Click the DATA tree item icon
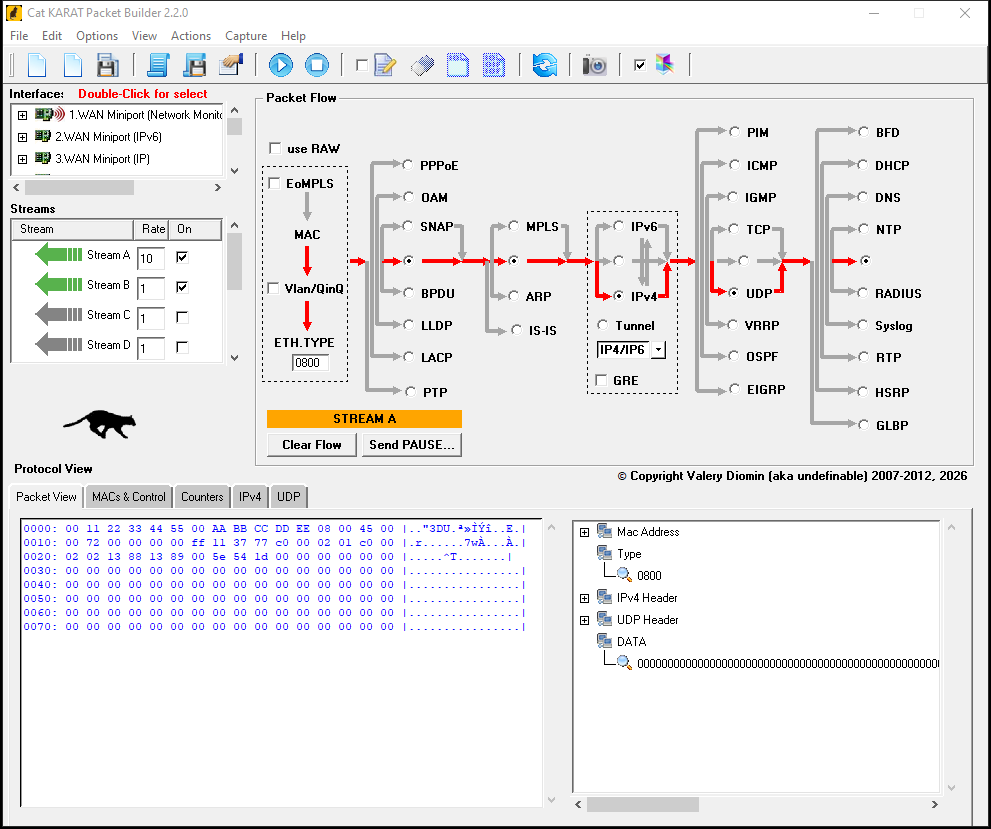This screenshot has width=991, height=829. coord(605,641)
